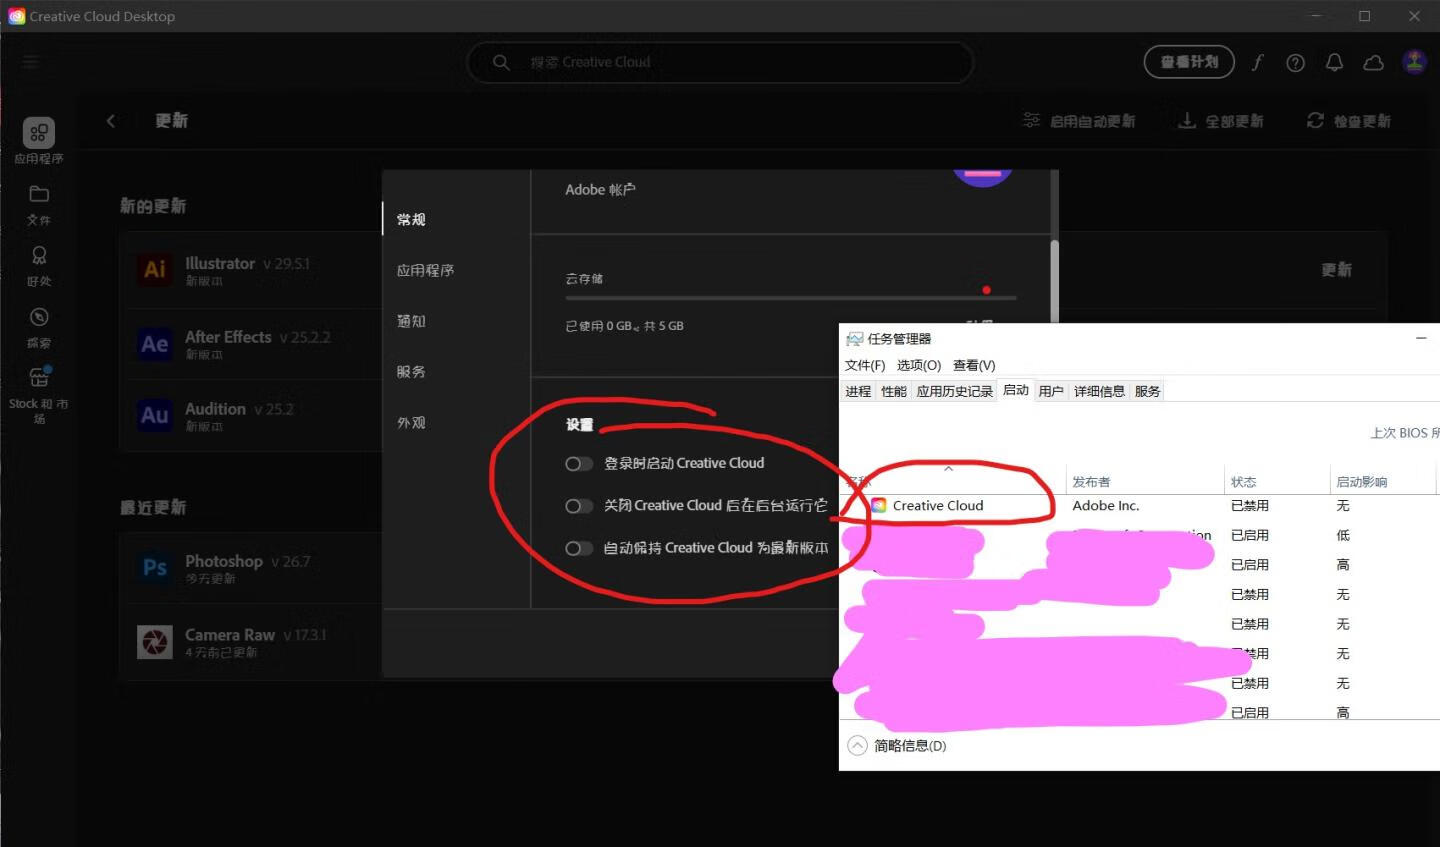
Task: Open the help question mark icon
Action: point(1296,62)
